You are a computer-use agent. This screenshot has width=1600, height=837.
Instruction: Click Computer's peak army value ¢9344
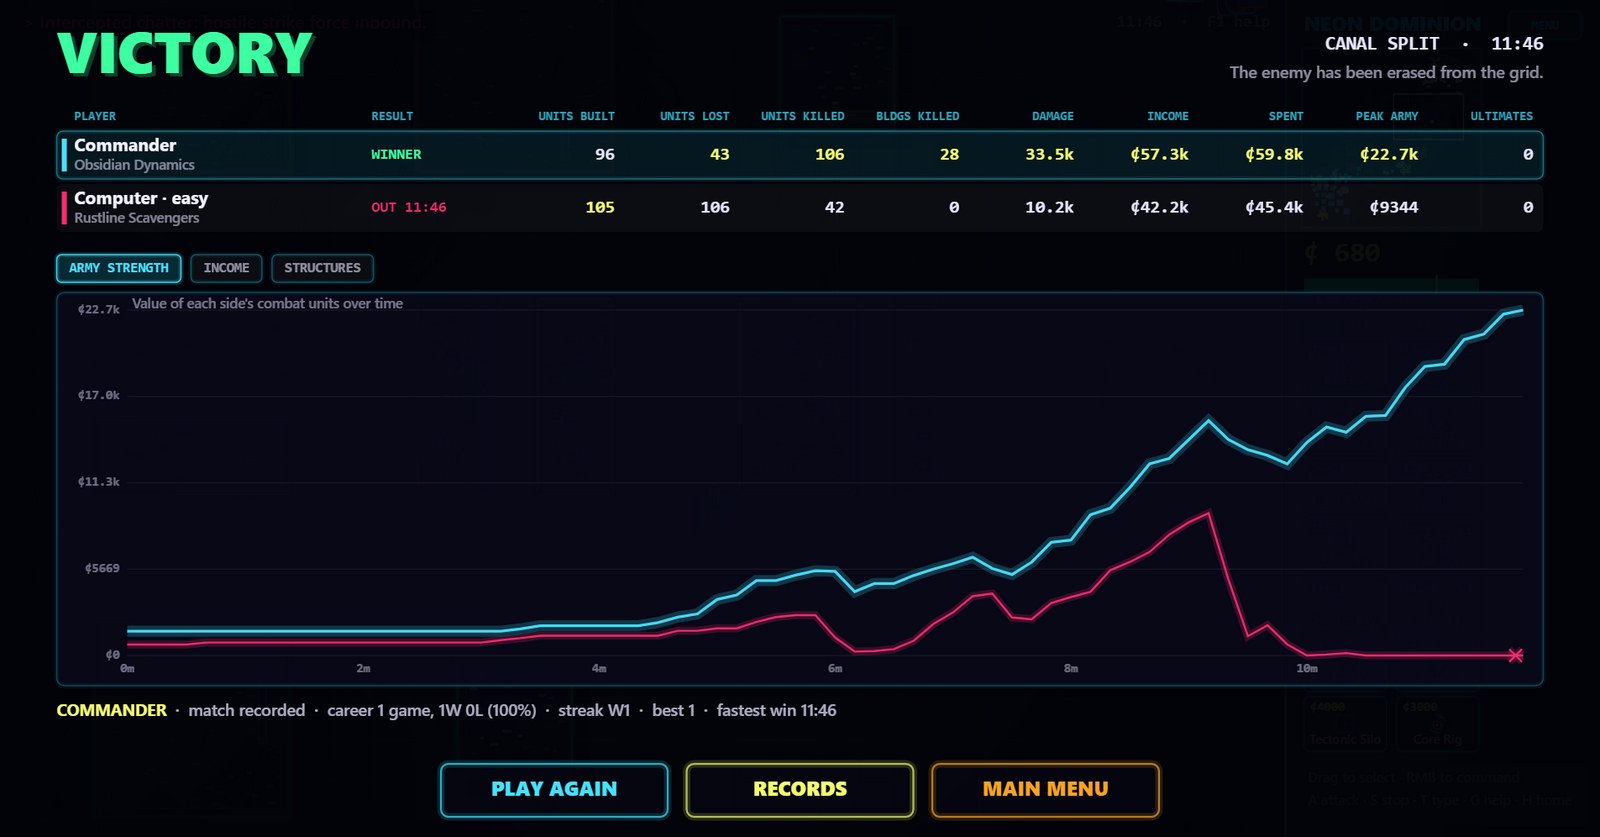1394,207
